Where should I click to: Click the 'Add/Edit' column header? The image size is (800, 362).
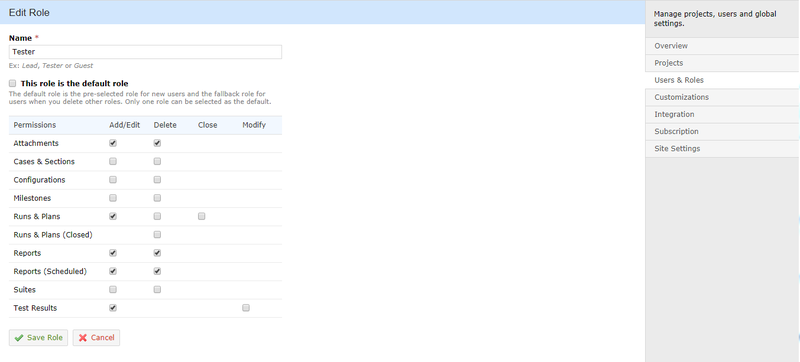pyautogui.click(x=124, y=125)
